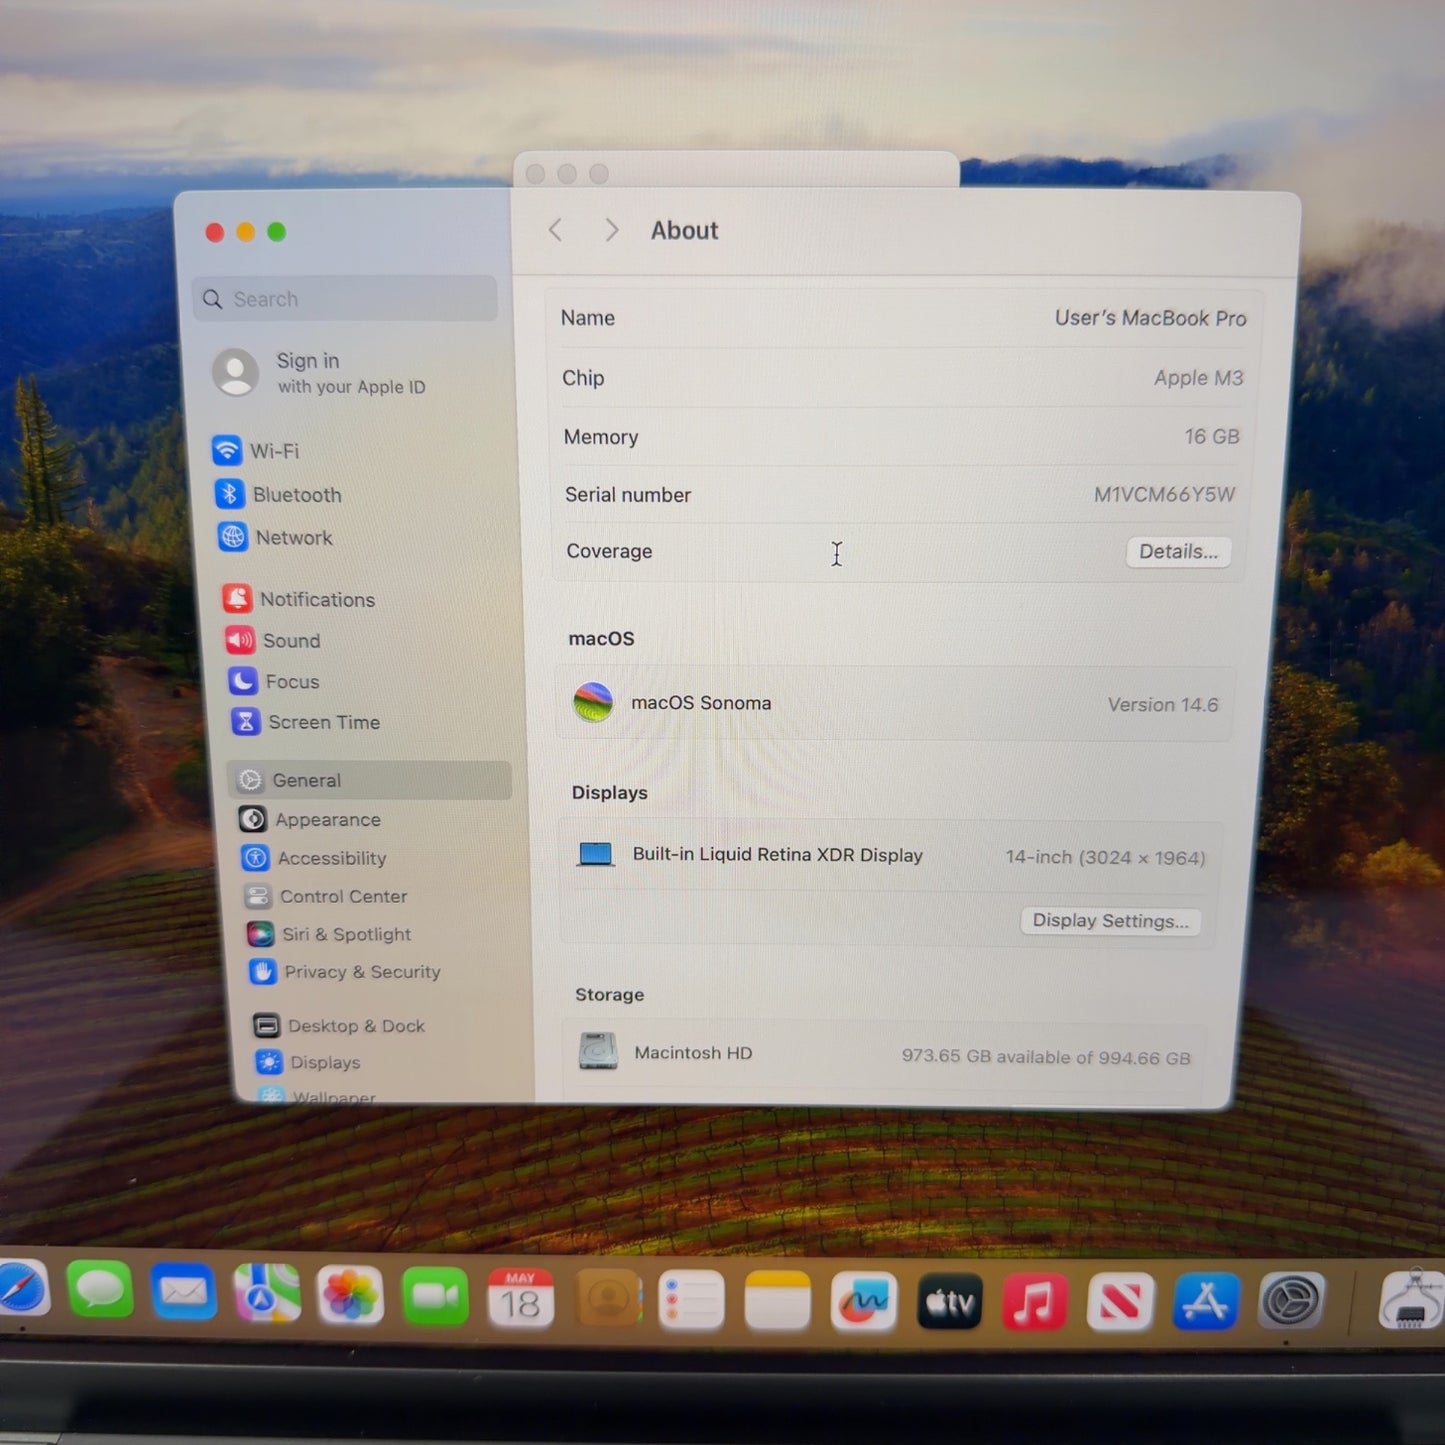Image resolution: width=1445 pixels, height=1445 pixels.
Task: Open Bluetooth settings pane
Action: pos(278,494)
